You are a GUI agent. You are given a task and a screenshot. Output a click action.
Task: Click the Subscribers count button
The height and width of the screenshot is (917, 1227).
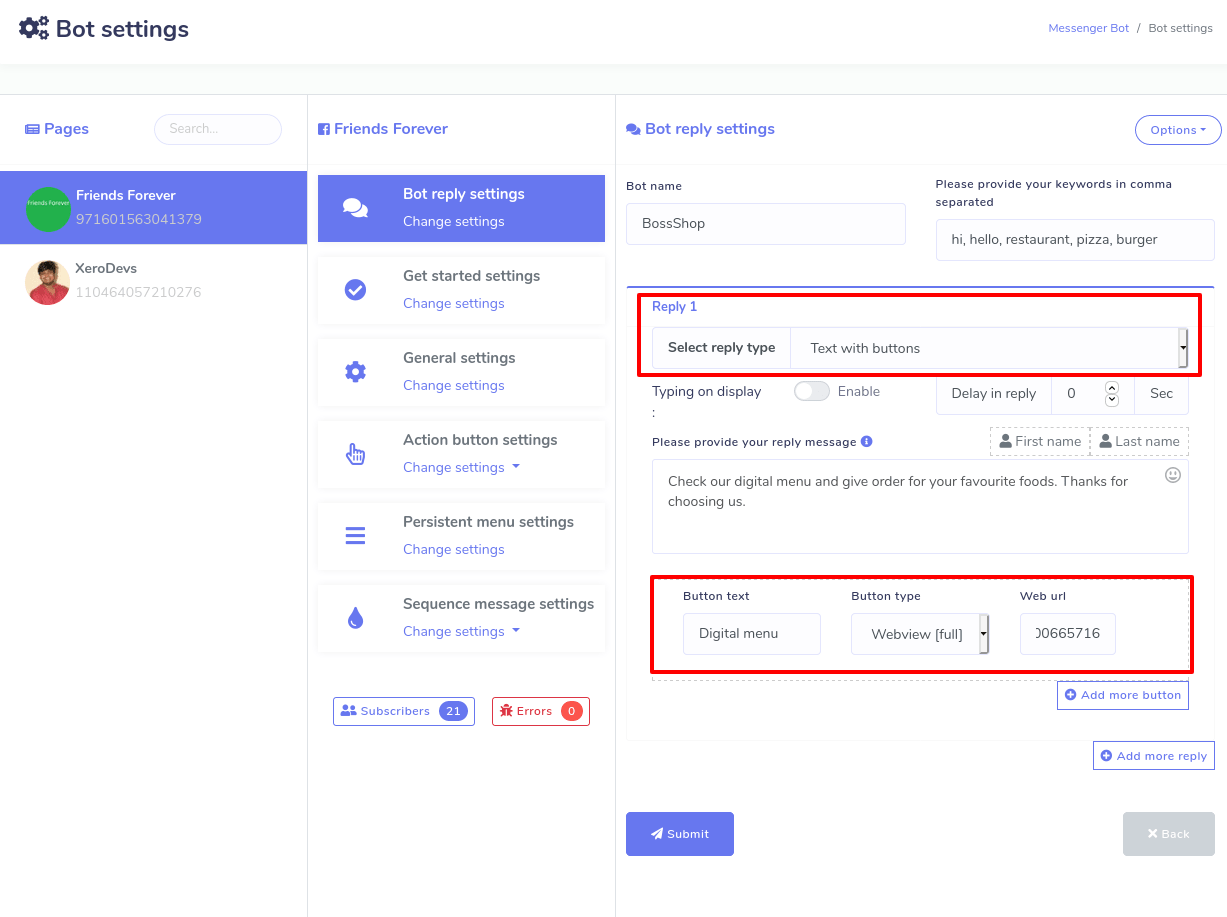403,711
